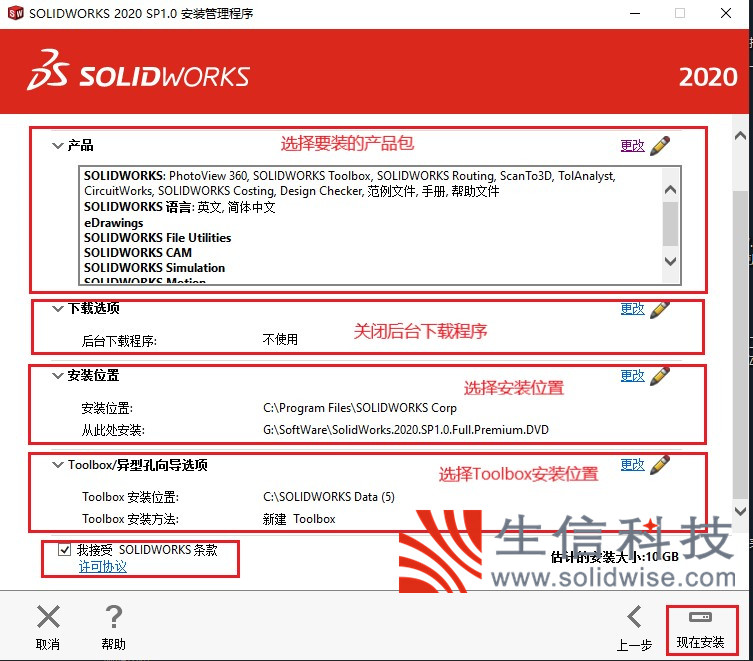Click the pencil icon in Toolbox/异型孔向导选项 section

pyautogui.click(x=660, y=465)
